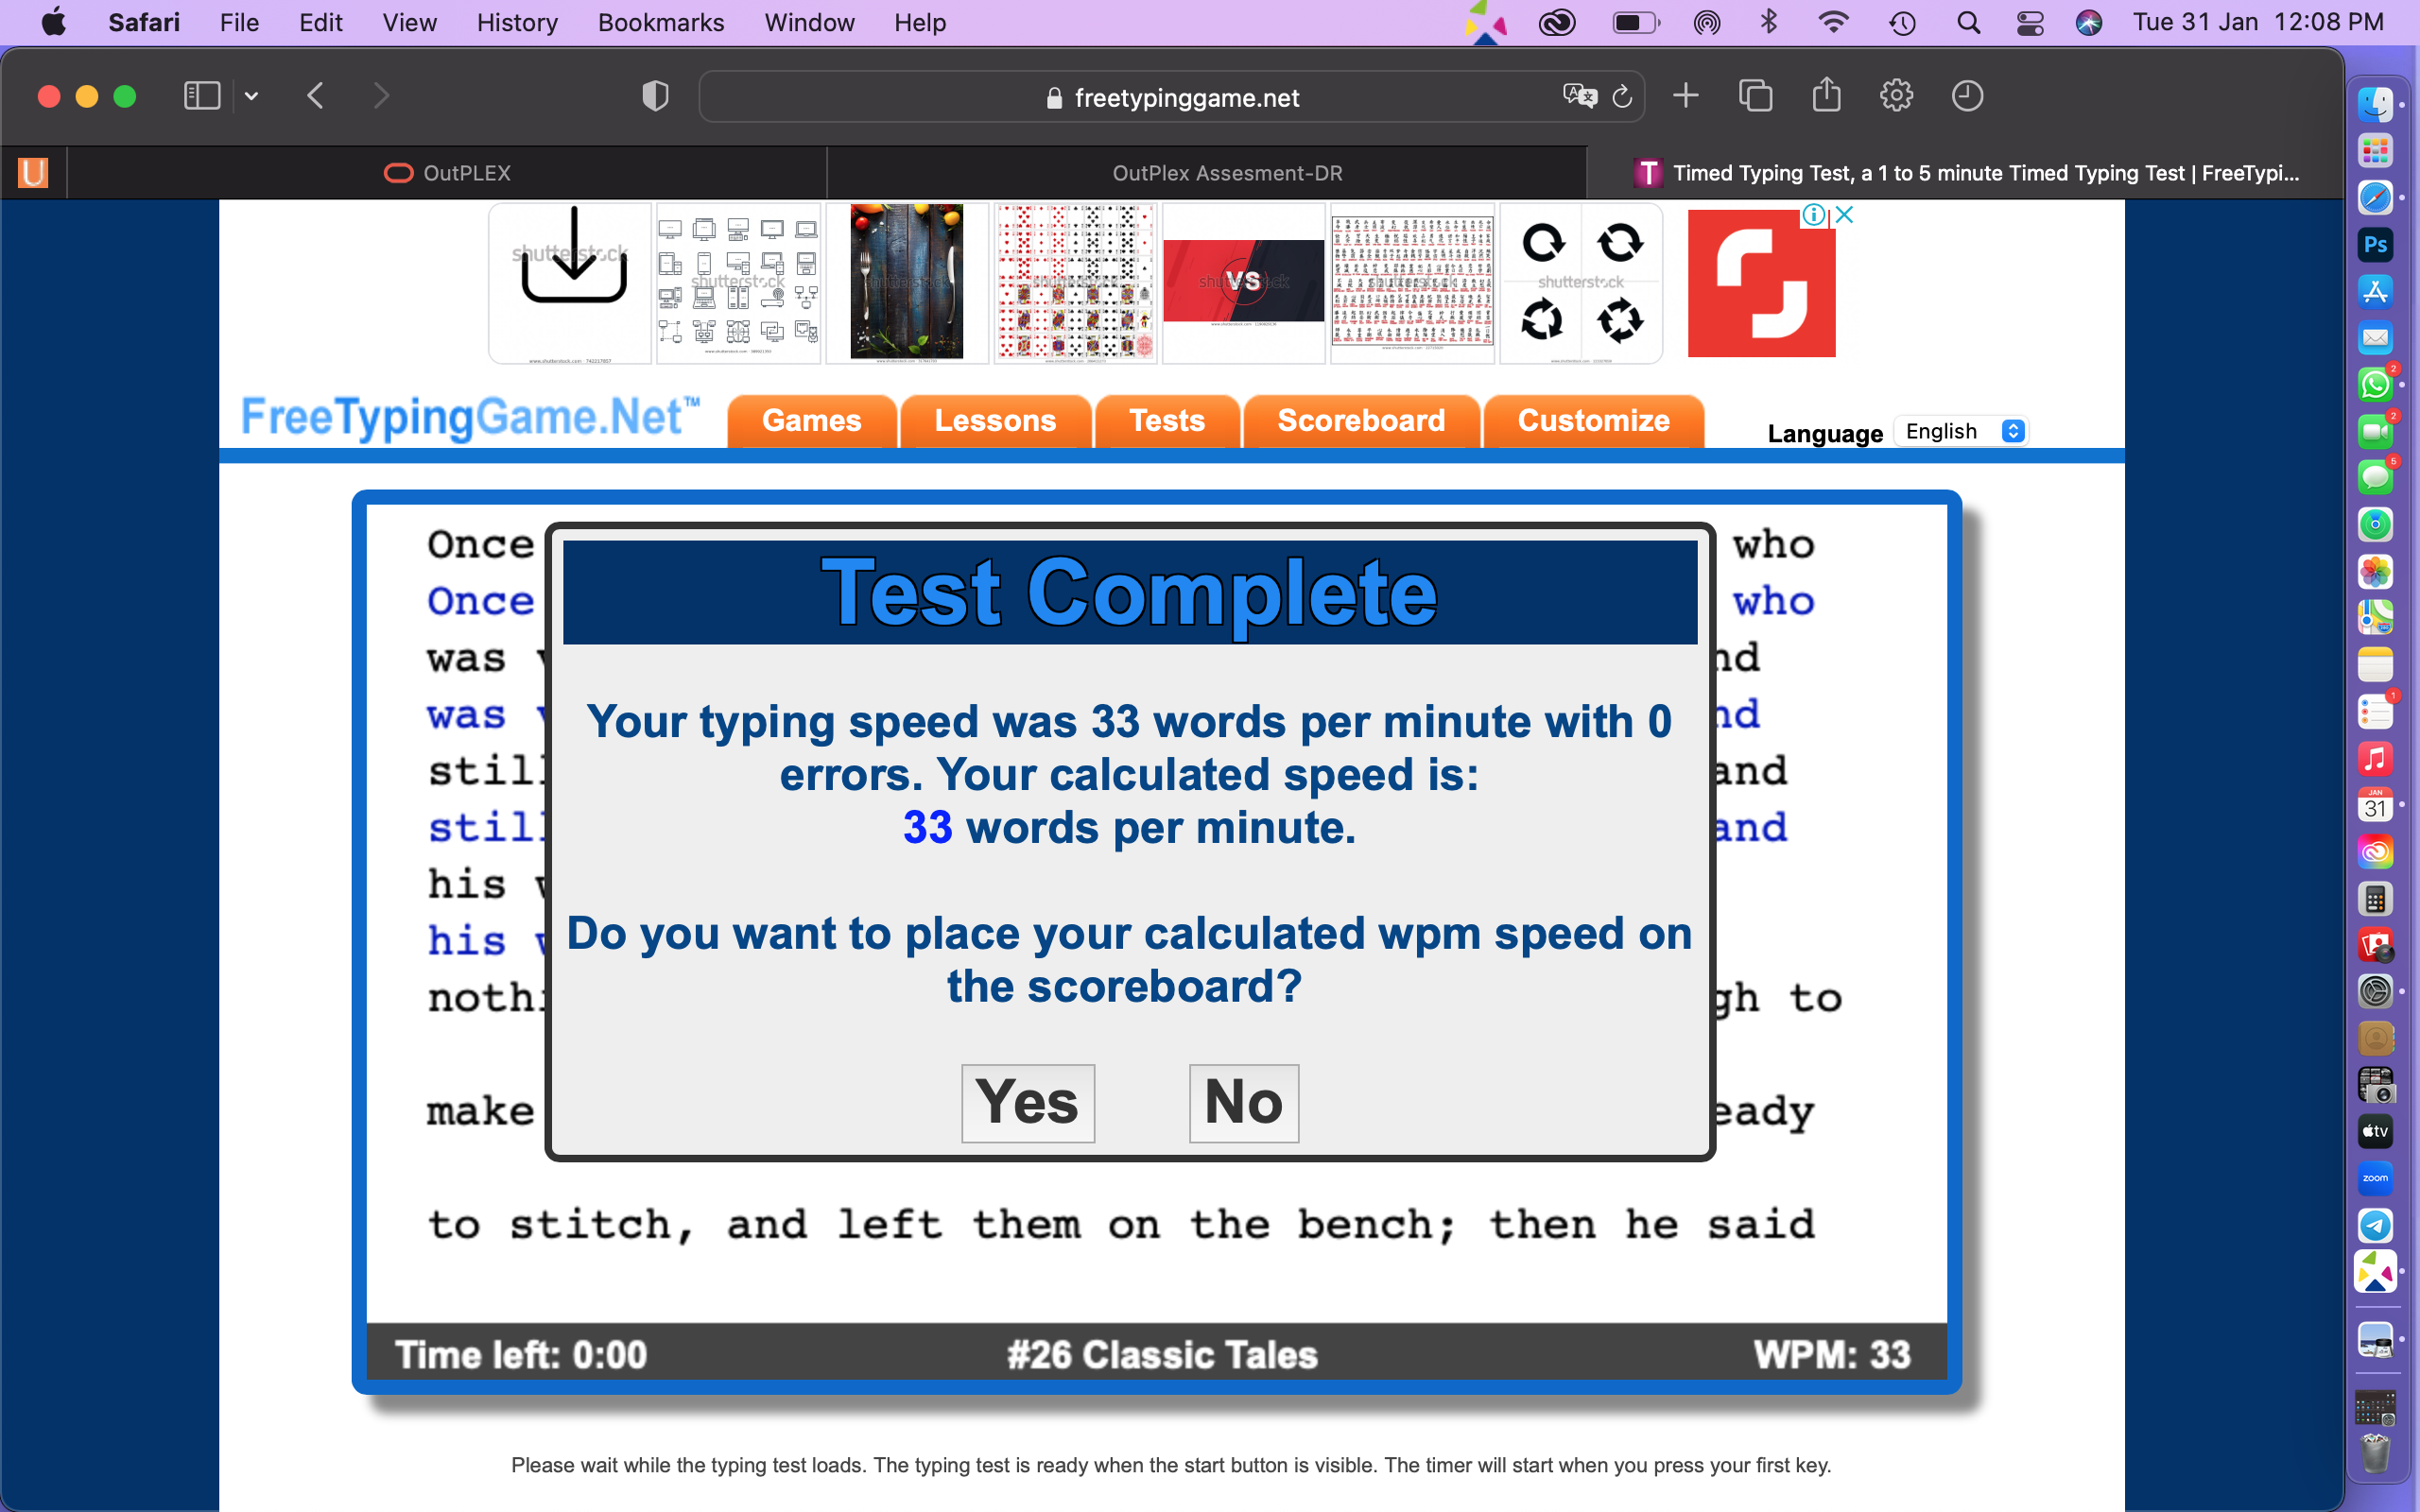Switch to OutPlex Assesment-DR tab
Image resolution: width=2420 pixels, height=1512 pixels.
[x=1226, y=173]
